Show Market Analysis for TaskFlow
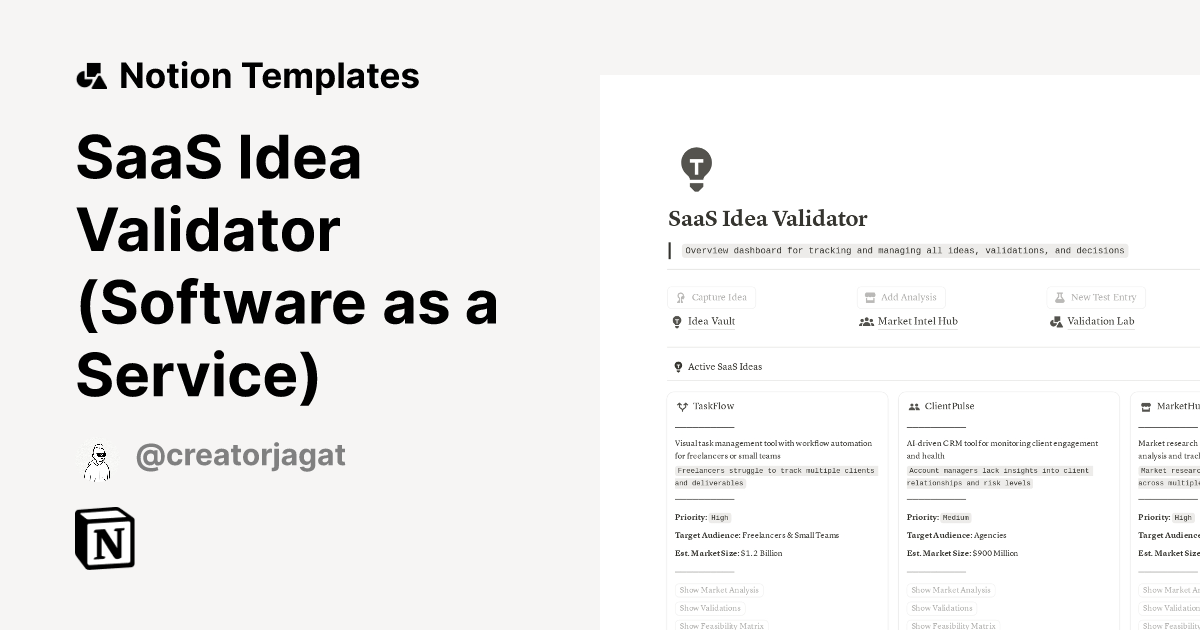 [719, 590]
